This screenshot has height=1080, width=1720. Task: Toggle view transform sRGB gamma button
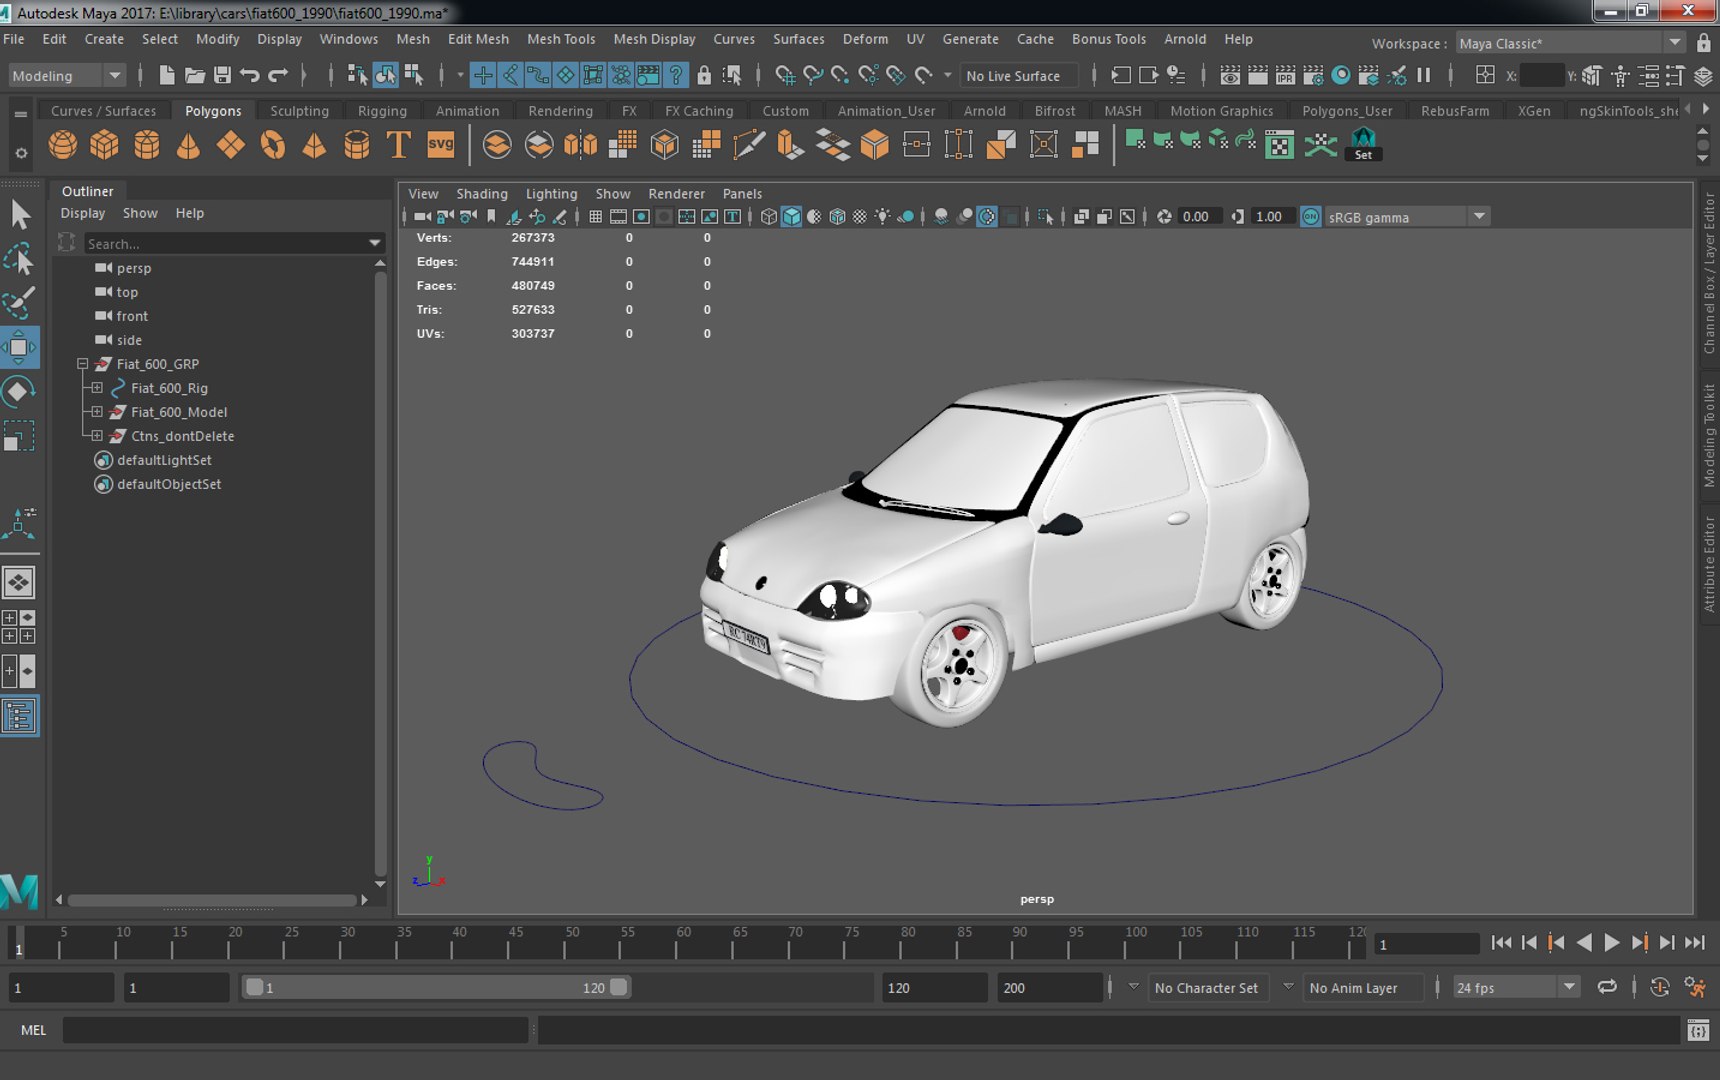[1310, 217]
